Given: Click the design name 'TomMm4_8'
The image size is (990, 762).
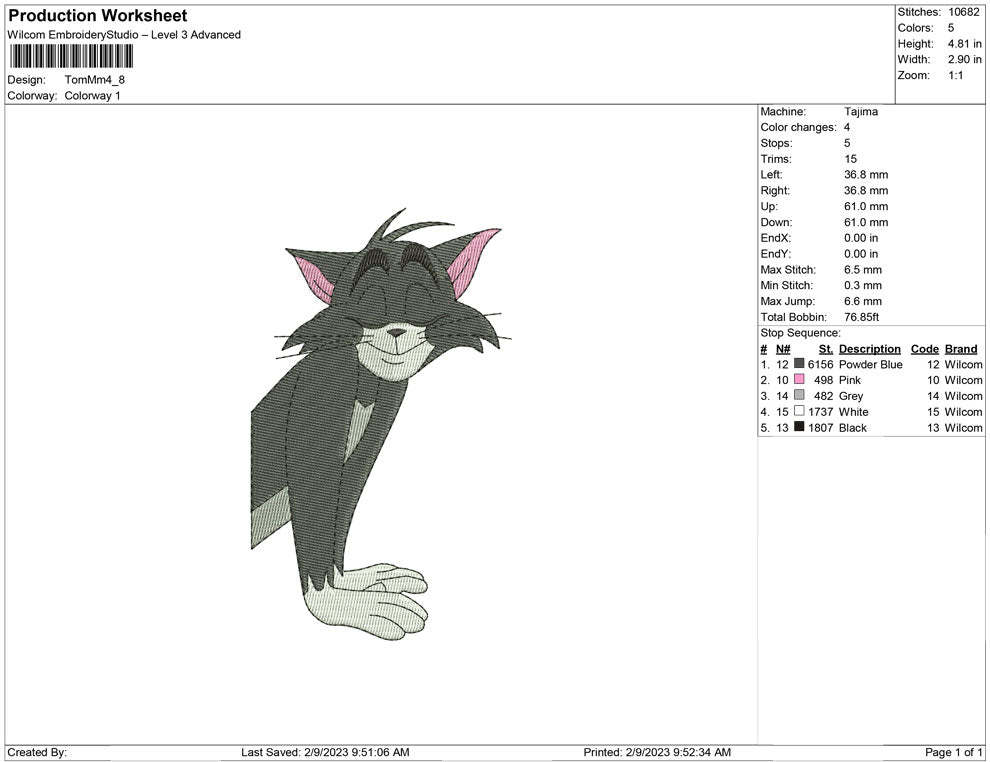Looking at the screenshot, I should (x=95, y=80).
